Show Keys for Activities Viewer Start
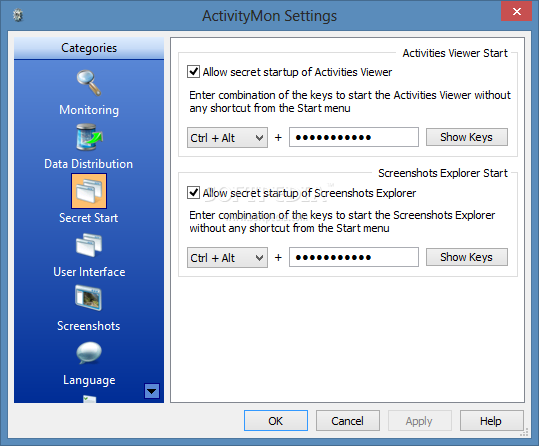This screenshot has width=539, height=446. click(x=466, y=137)
